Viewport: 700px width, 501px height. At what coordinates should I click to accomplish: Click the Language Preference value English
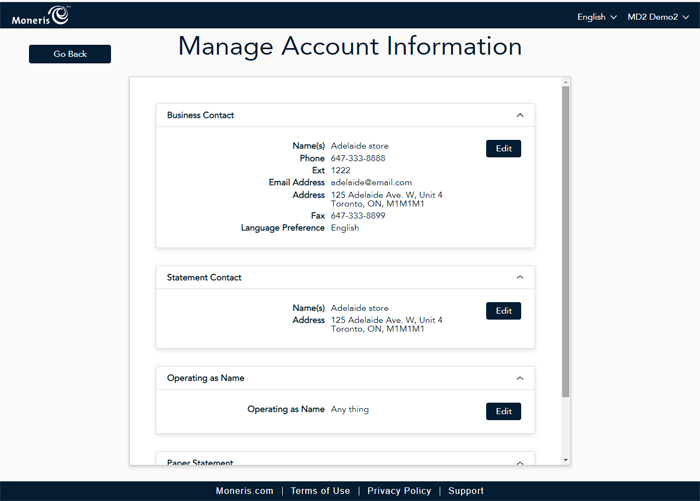[345, 228]
